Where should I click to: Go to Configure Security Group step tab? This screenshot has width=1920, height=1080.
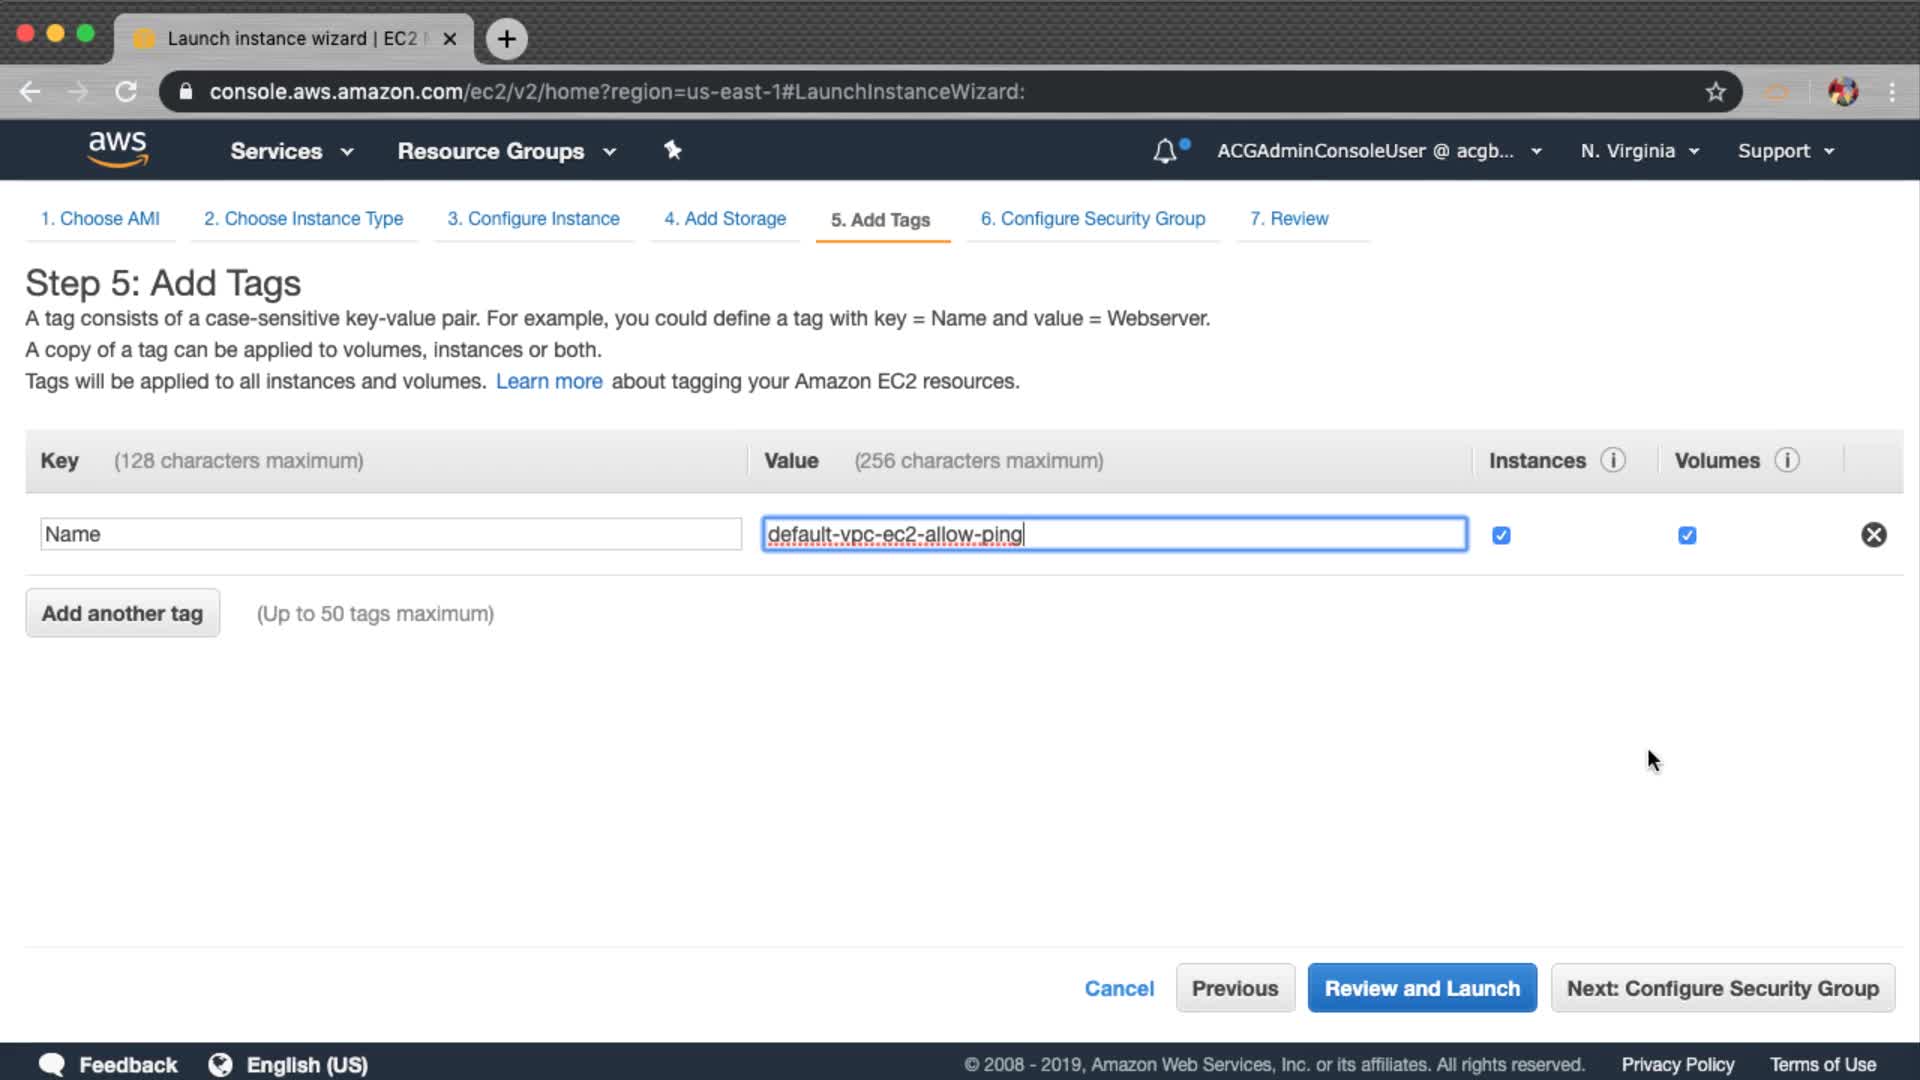point(1092,219)
